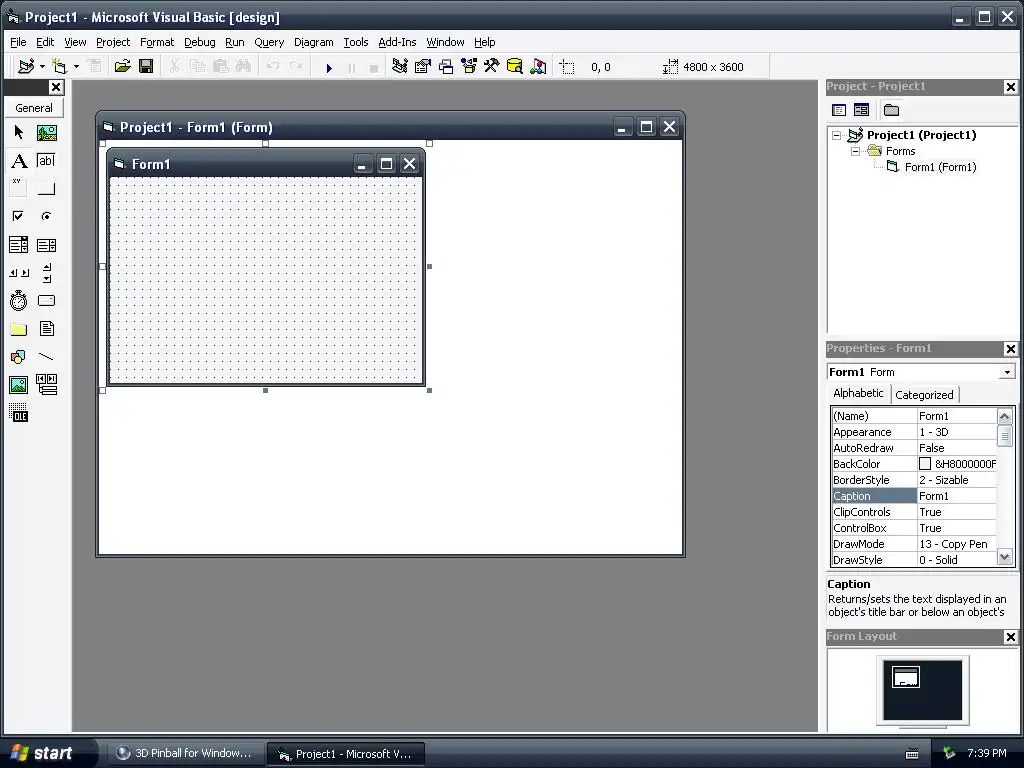
Task: Select the Shape control tool
Action: click(19, 357)
